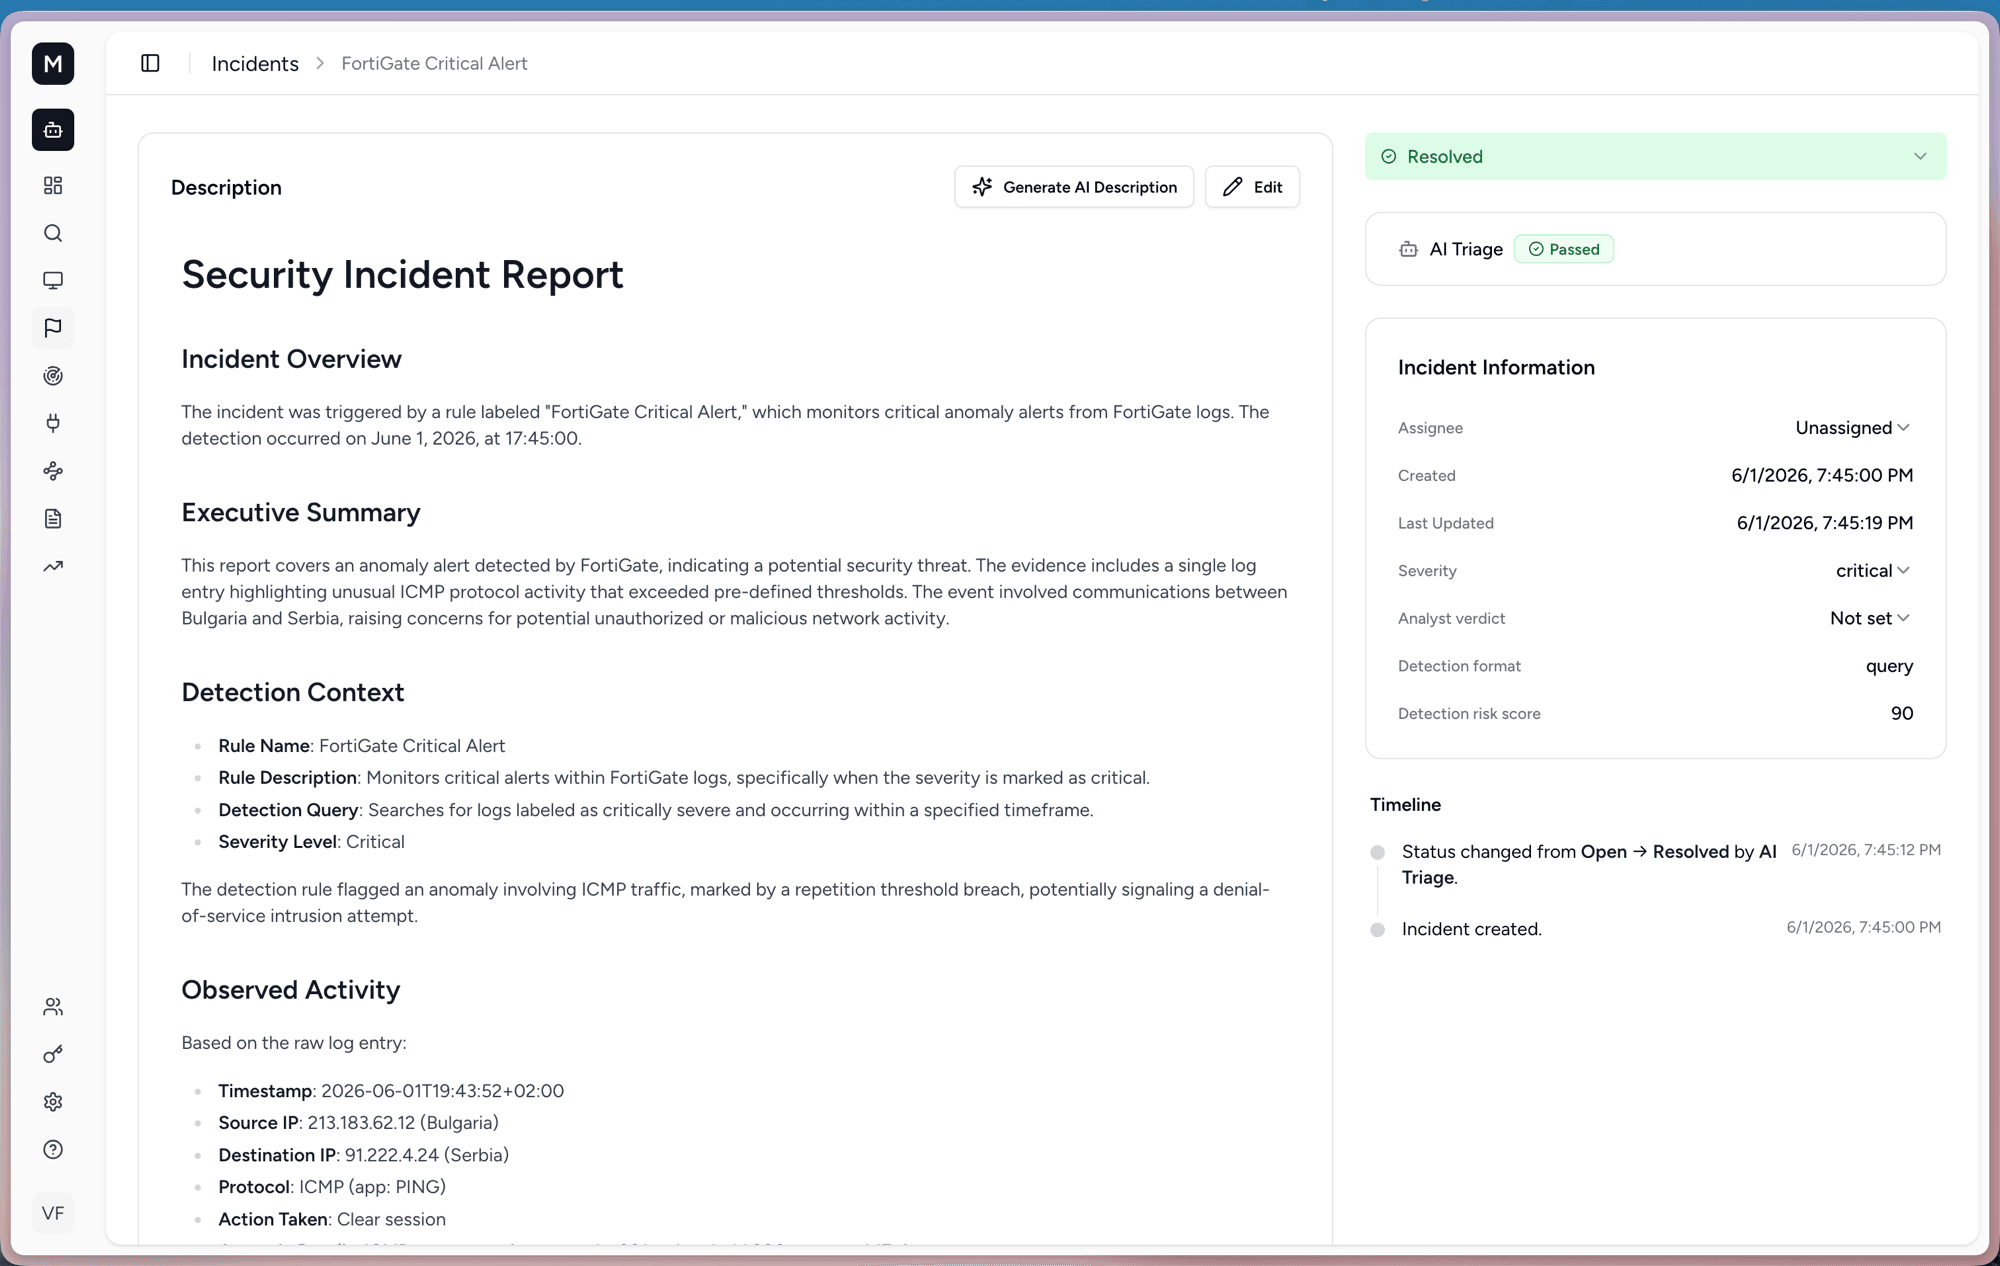This screenshot has height=1266, width=2000.
Task: Open the Analyst verdict Not set dropdown
Action: click(x=1870, y=618)
